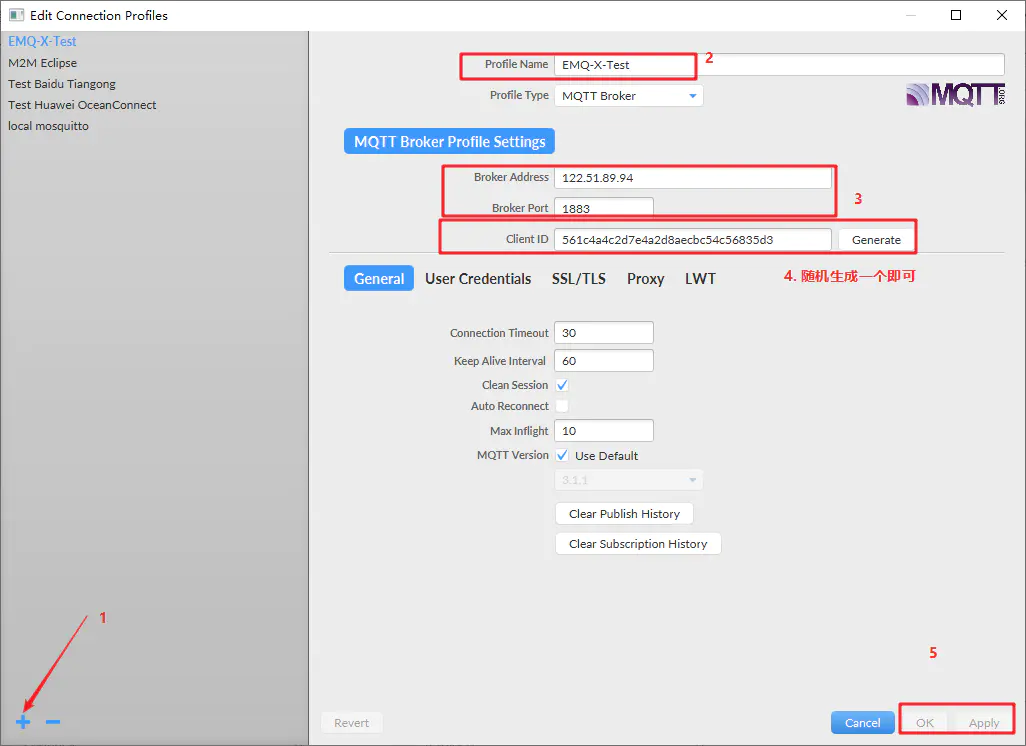The height and width of the screenshot is (746, 1026).
Task: Enable the Auto Reconnect checkbox
Action: 562,406
